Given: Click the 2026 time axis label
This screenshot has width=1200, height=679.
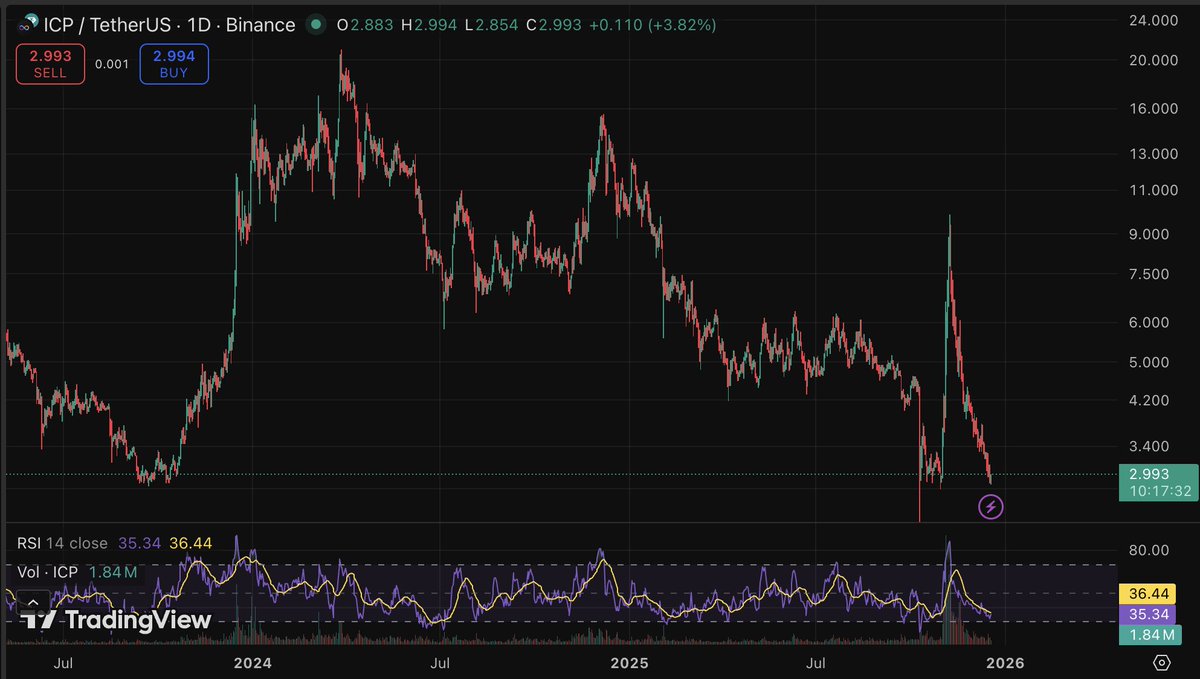Looking at the screenshot, I should (x=1005, y=662).
